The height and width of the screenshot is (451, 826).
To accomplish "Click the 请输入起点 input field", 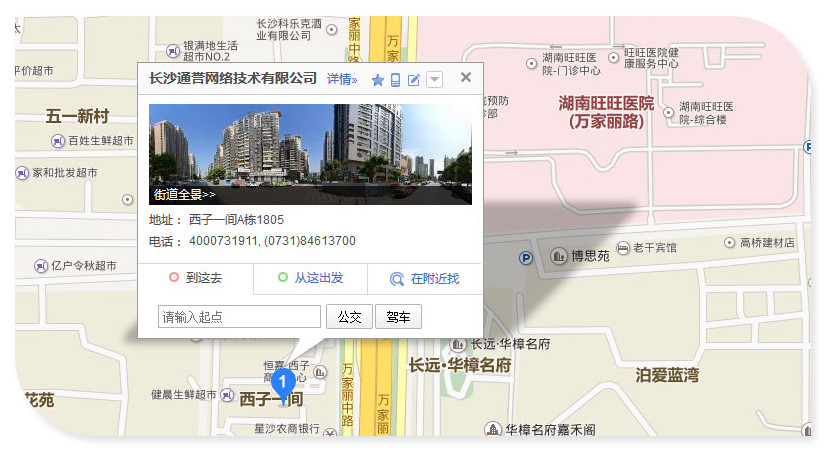I will pos(239,317).
